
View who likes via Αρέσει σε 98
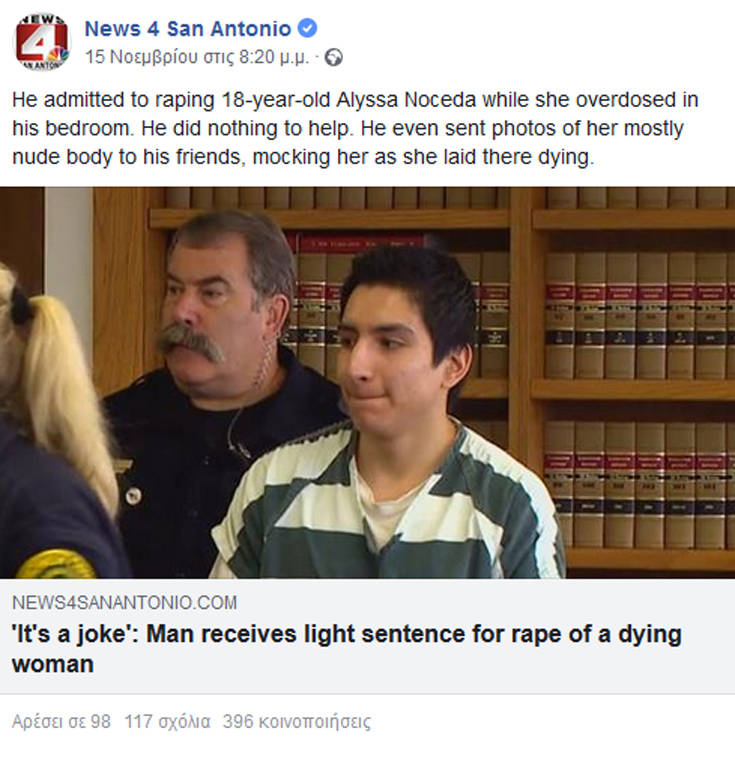pos(61,722)
